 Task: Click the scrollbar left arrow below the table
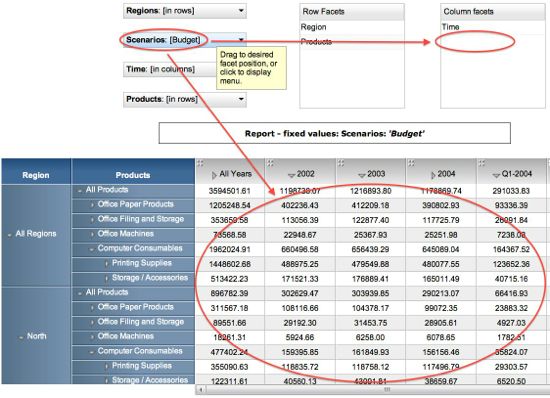tap(201, 390)
